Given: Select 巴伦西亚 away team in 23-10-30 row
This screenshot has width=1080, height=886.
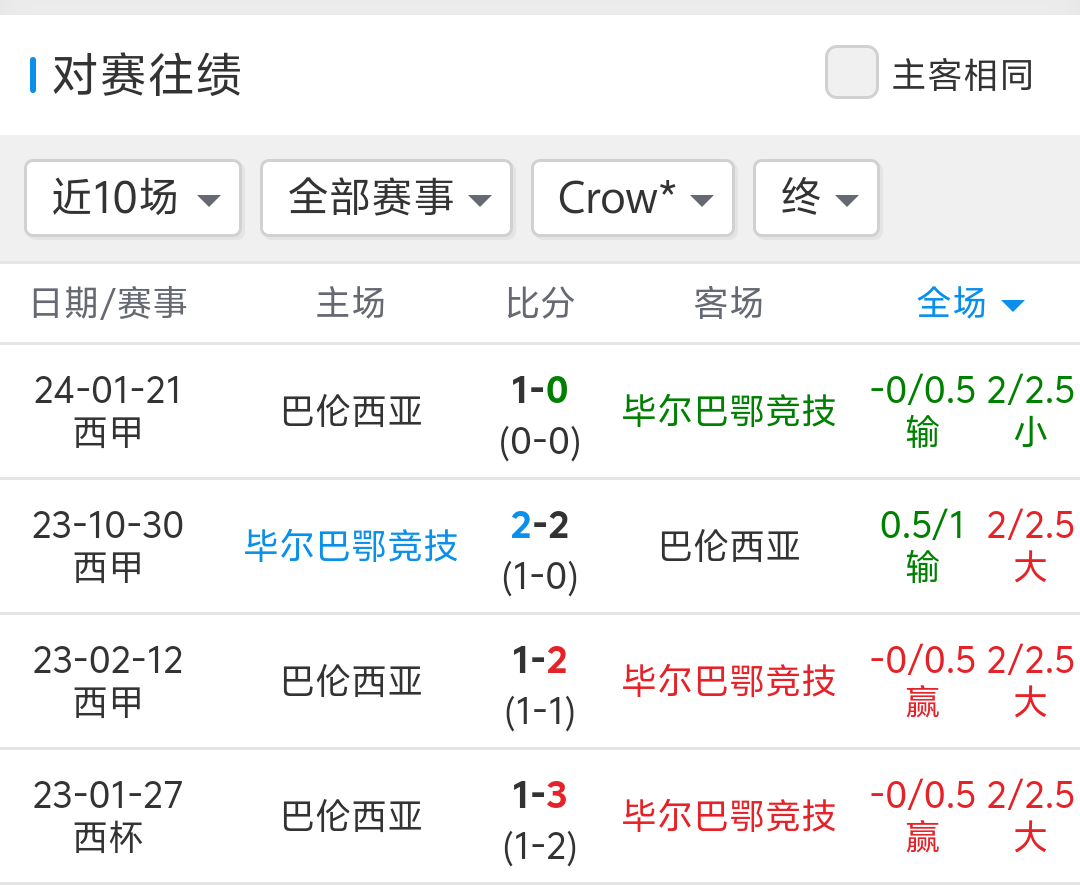Looking at the screenshot, I should pos(729,546).
